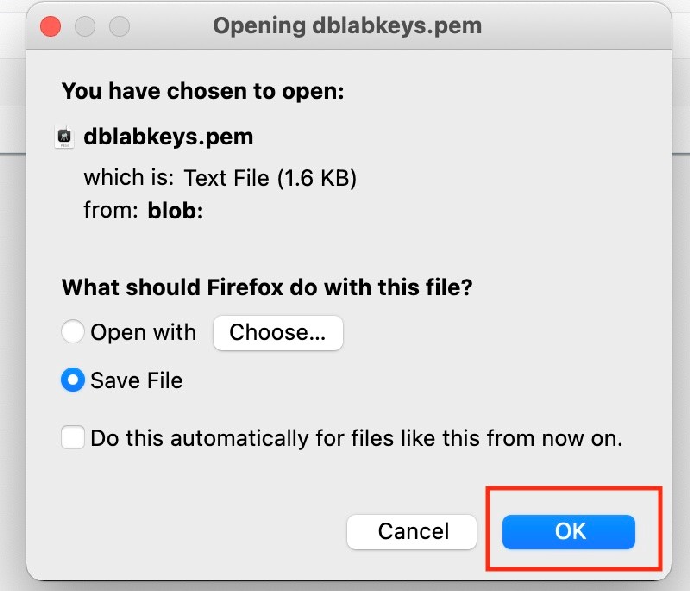Enable the Do this automatically checkbox
690x591 pixels.
(x=73, y=438)
